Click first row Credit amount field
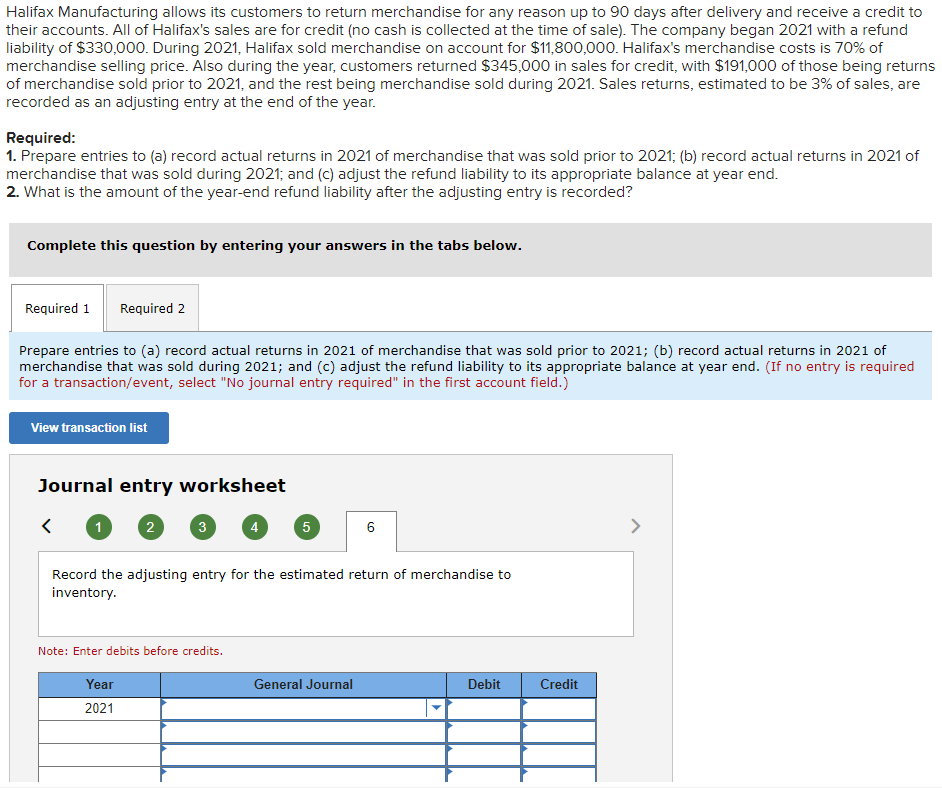Image resolution: width=942 pixels, height=788 pixels. (x=559, y=708)
